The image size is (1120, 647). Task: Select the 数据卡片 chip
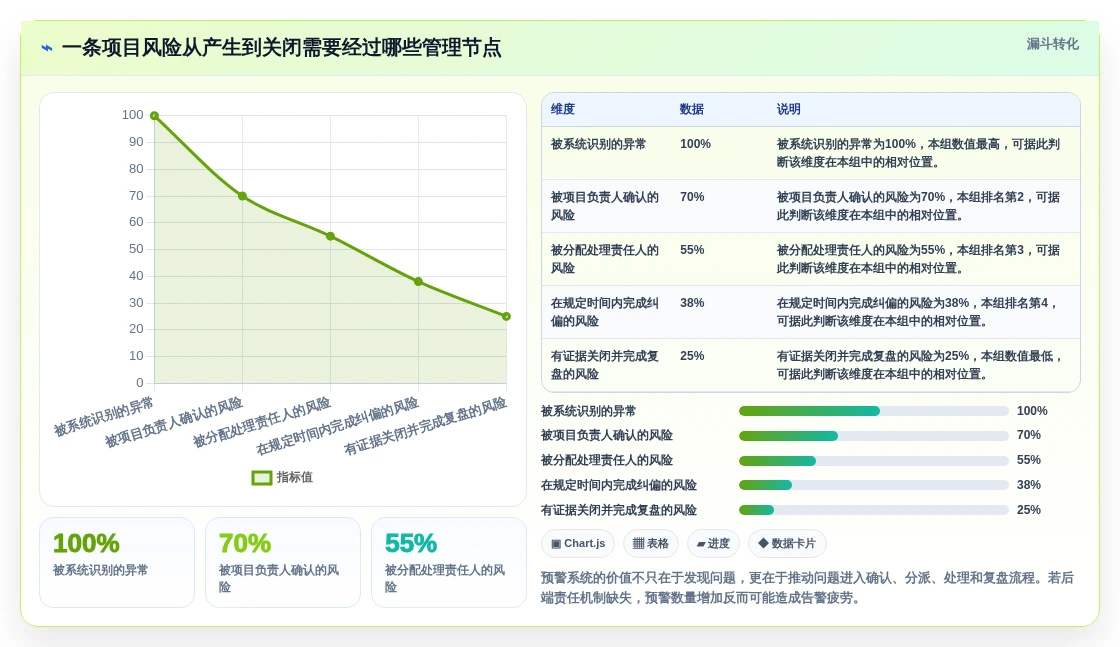[x=787, y=543]
